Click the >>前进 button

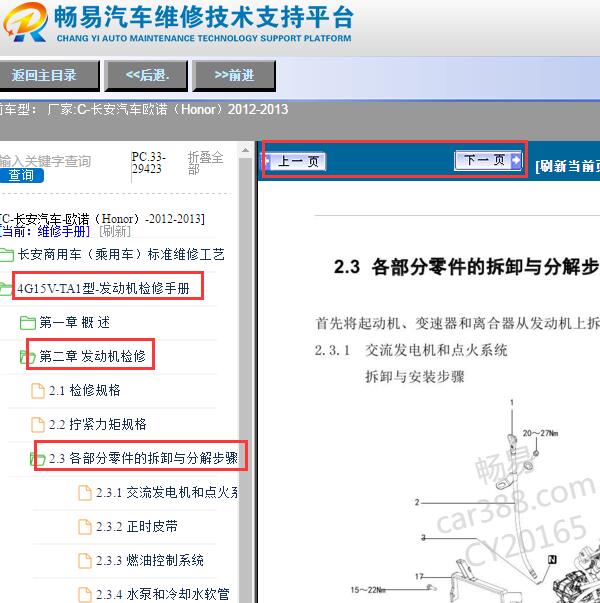pyautogui.click(x=234, y=75)
